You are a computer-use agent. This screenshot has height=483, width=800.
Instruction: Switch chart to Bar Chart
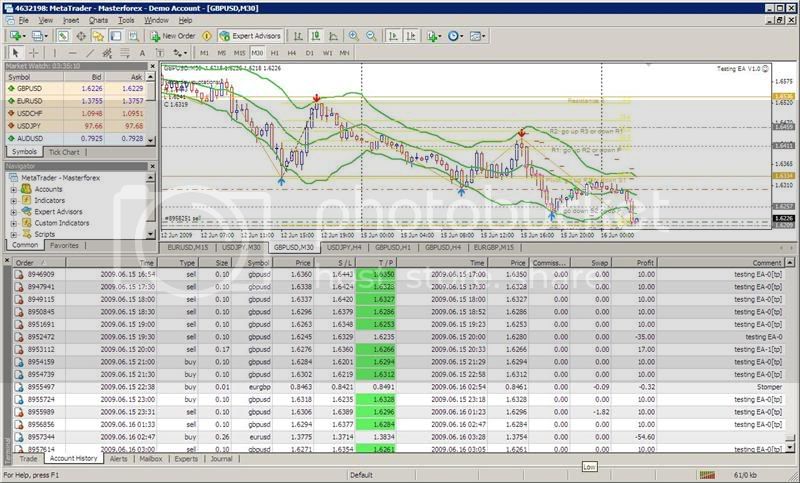click(298, 36)
